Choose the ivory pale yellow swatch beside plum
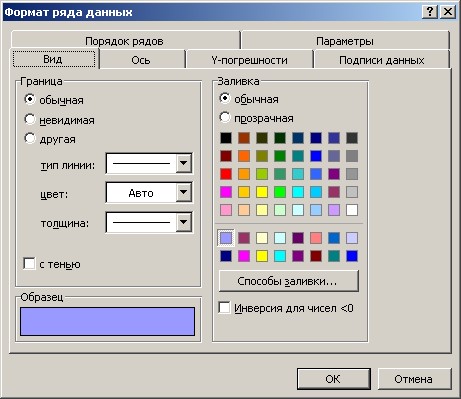Screen dimensions: 461x399 pyautogui.click(x=262, y=238)
